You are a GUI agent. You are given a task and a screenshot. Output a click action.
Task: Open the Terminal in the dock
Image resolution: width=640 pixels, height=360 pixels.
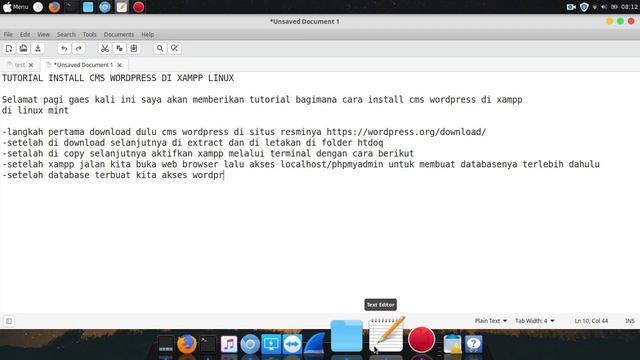click(208, 344)
